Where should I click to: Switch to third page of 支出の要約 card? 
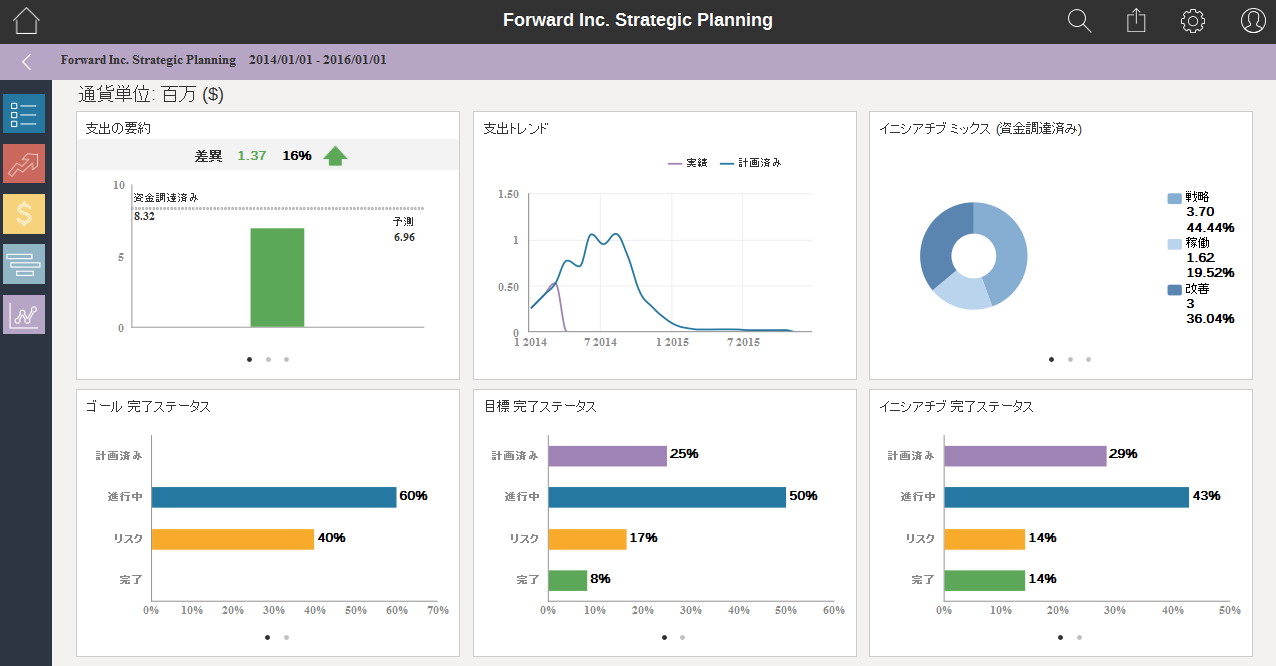click(x=286, y=359)
